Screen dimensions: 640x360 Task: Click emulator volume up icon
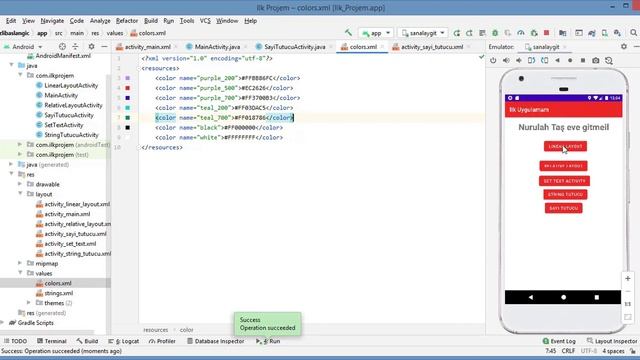506,60
